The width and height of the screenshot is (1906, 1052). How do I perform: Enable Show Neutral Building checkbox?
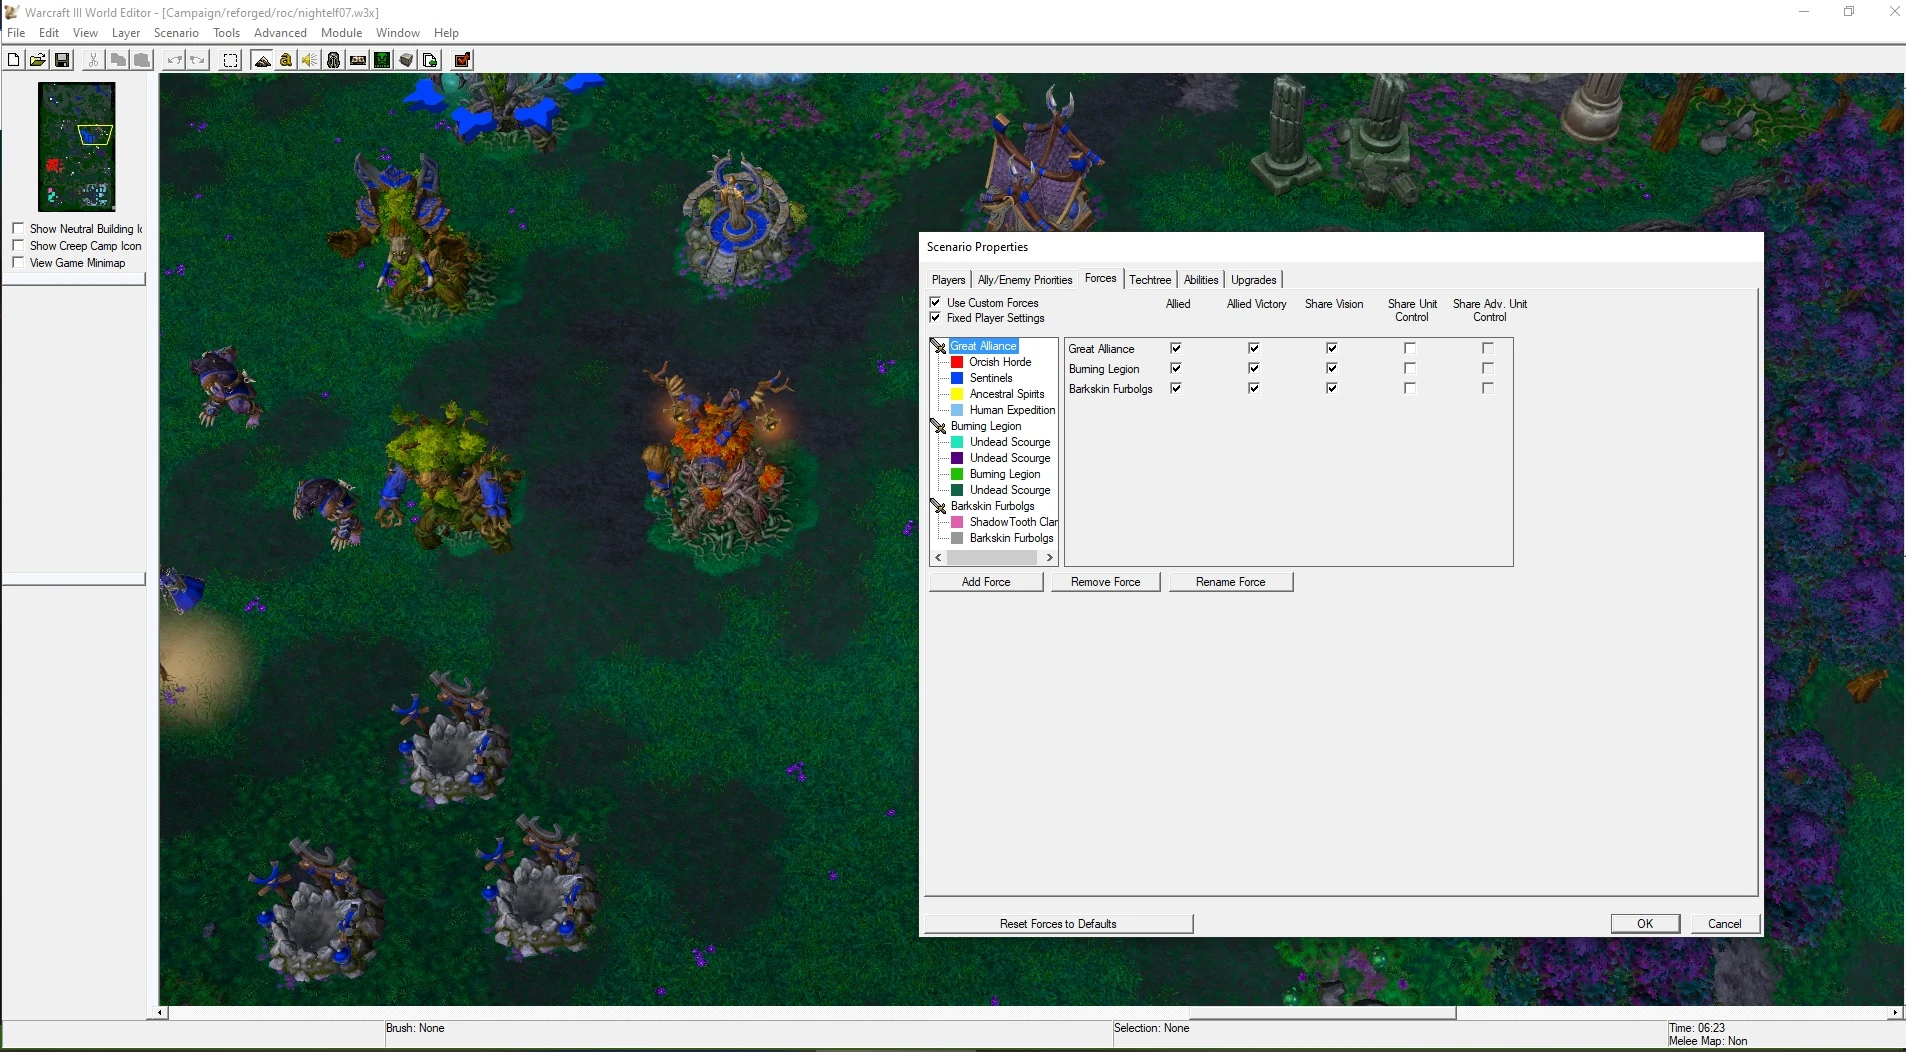18,228
